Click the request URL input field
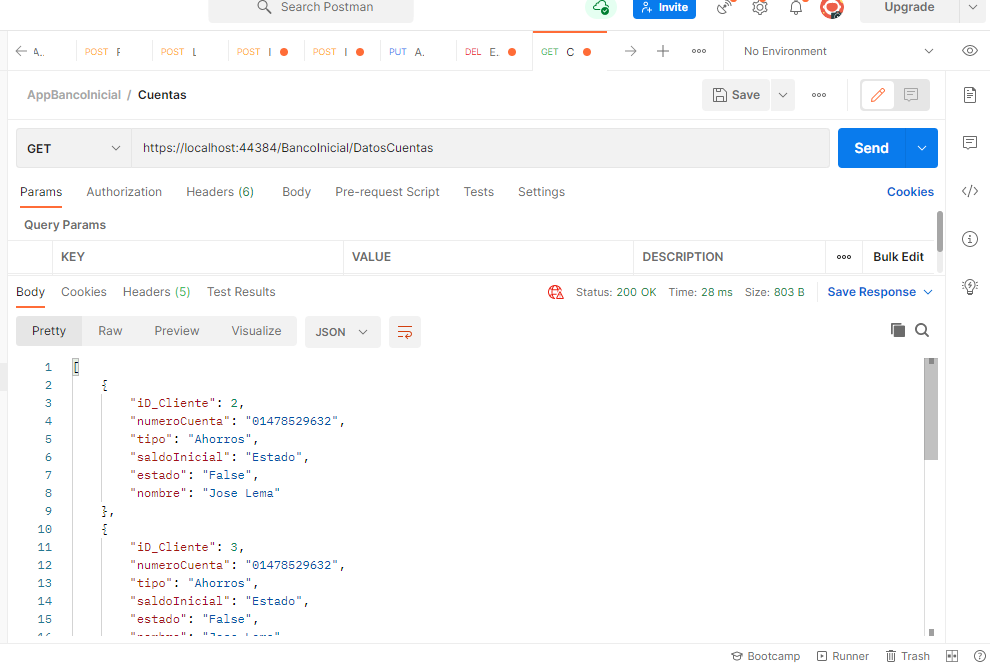Image resolution: width=990 pixels, height=663 pixels. pyautogui.click(x=480, y=148)
